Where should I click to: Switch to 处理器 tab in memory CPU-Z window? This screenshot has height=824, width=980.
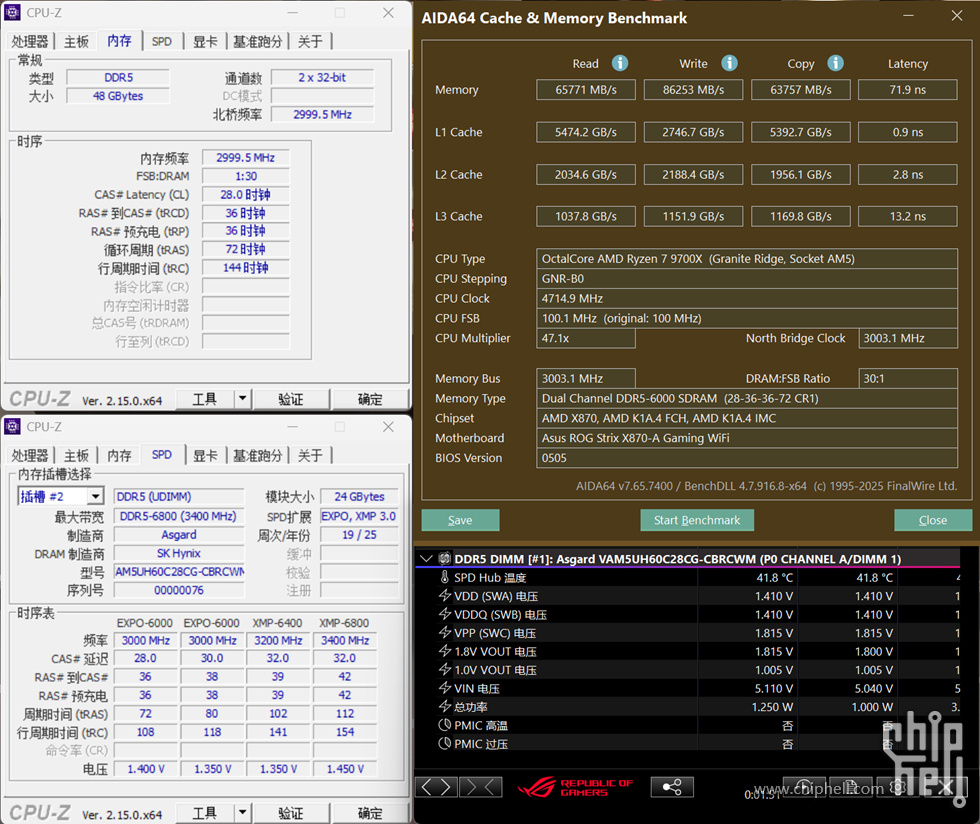29,41
